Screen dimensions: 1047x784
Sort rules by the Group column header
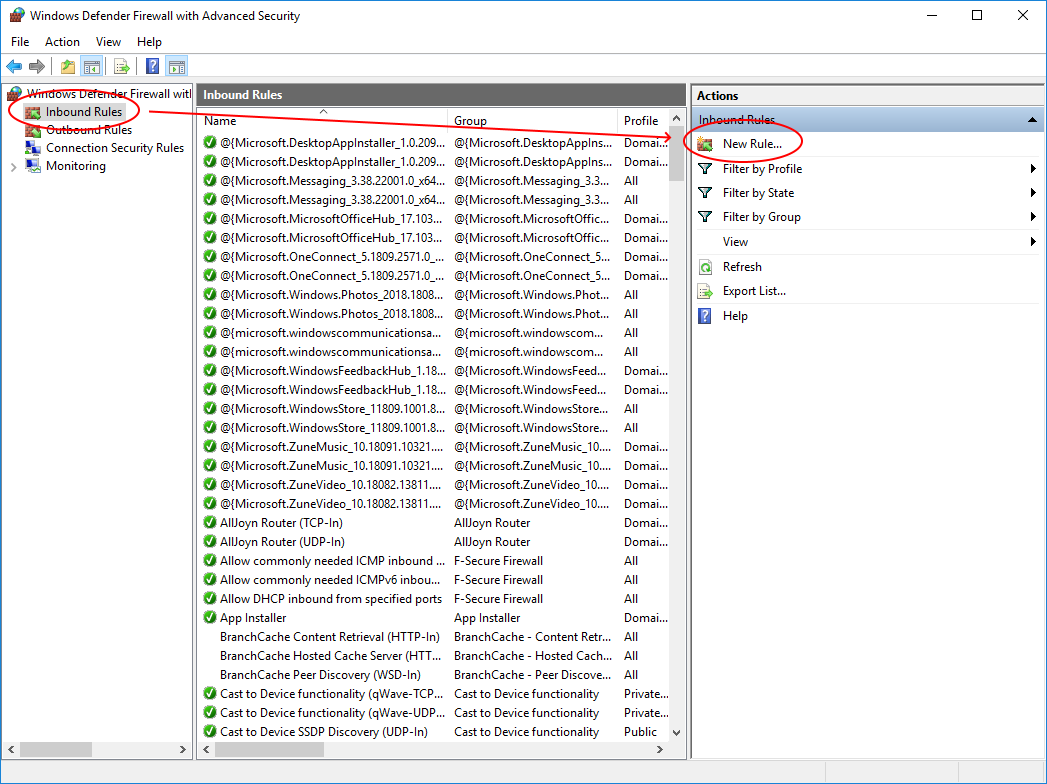coord(532,121)
